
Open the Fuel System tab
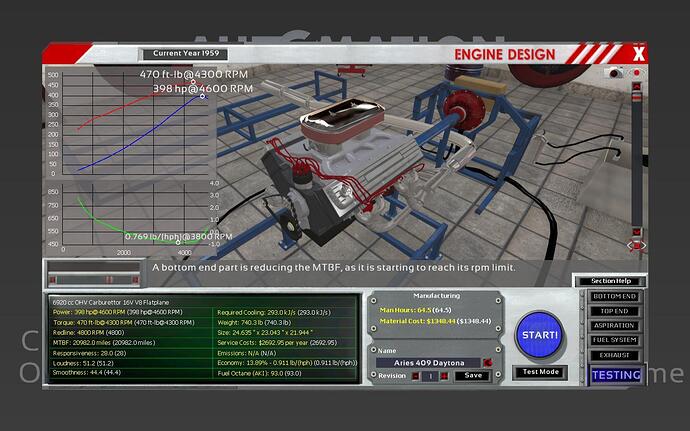pos(614,340)
